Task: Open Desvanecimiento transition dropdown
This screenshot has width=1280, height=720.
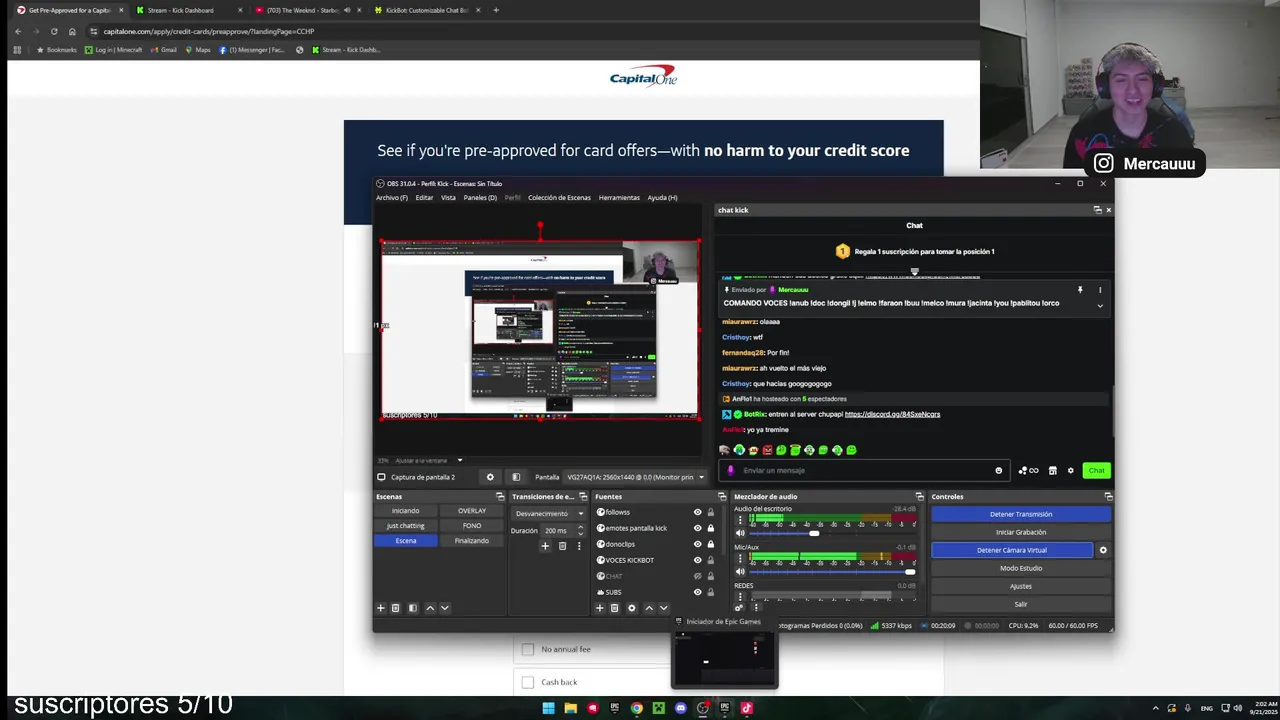Action: click(549, 513)
